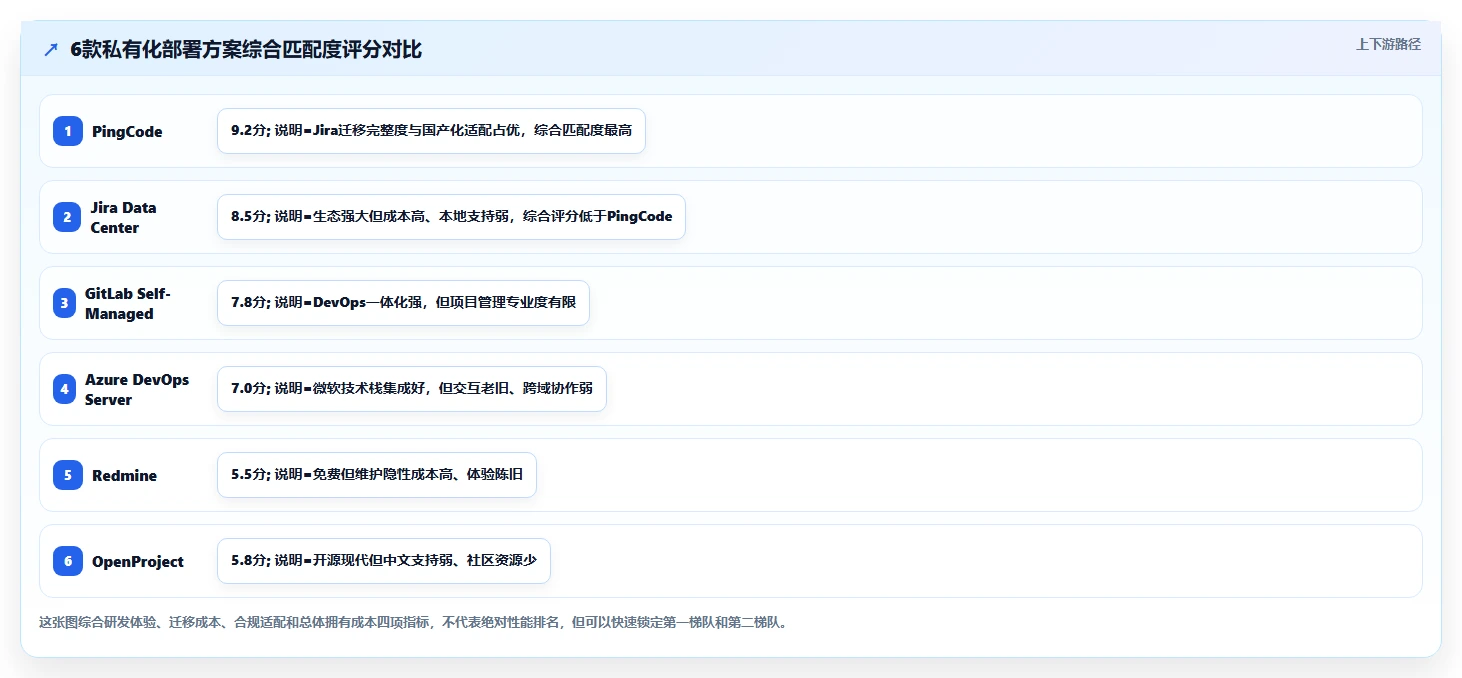This screenshot has width=1462, height=678.
Task: Click the title 6款私有化部署方案综合匹配度评分对比
Action: pyautogui.click(x=246, y=50)
